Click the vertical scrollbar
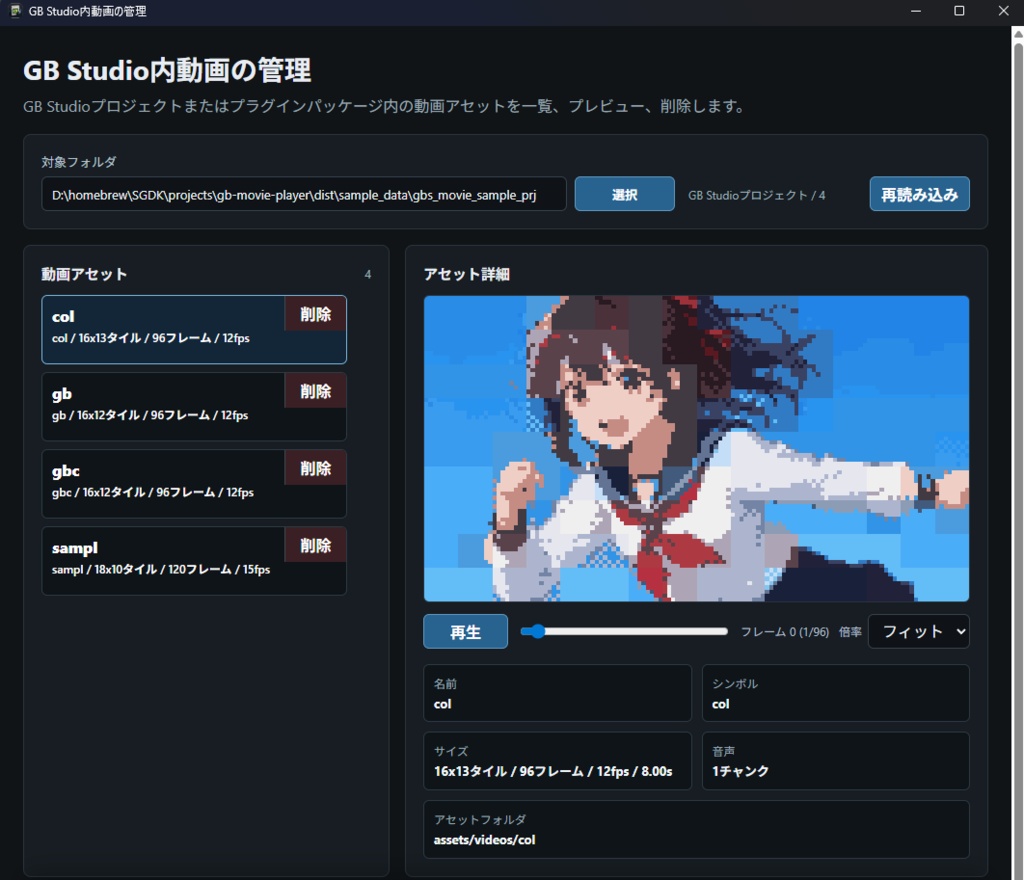 pos(1017,453)
